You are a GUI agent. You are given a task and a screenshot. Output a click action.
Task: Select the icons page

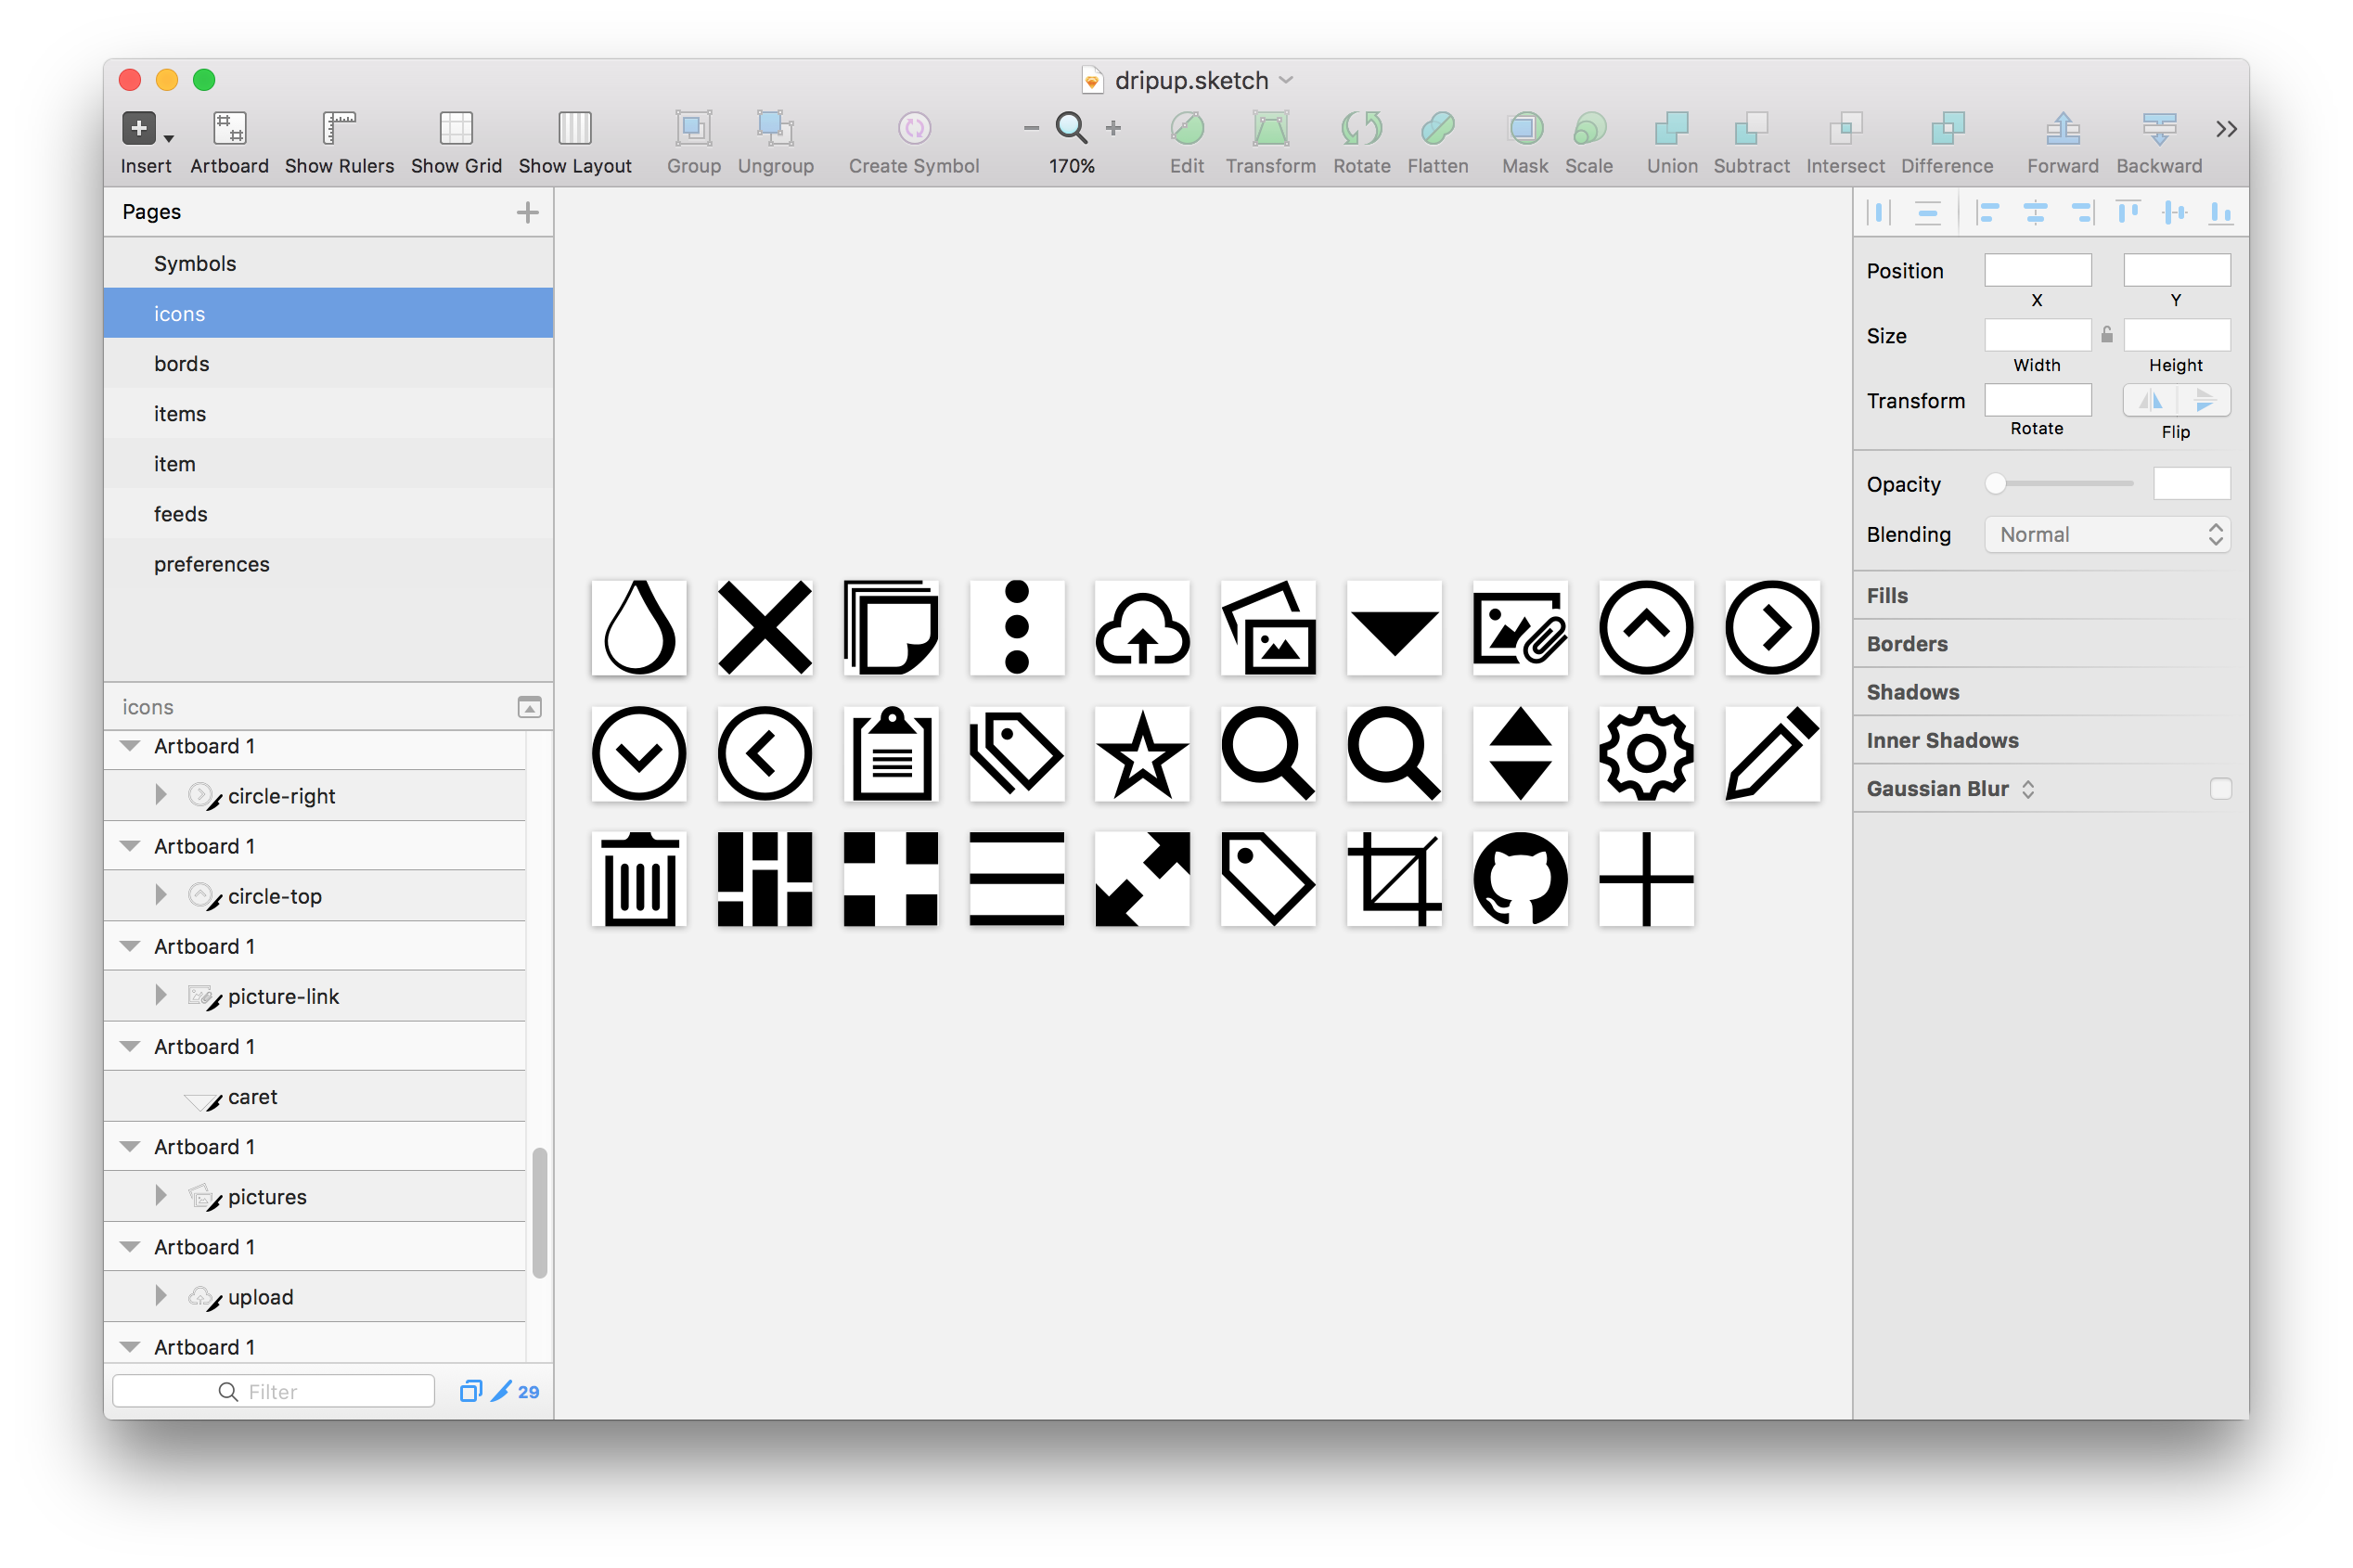328,313
